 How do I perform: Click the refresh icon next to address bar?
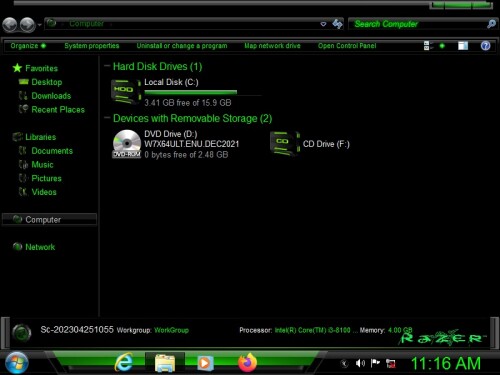(337, 24)
